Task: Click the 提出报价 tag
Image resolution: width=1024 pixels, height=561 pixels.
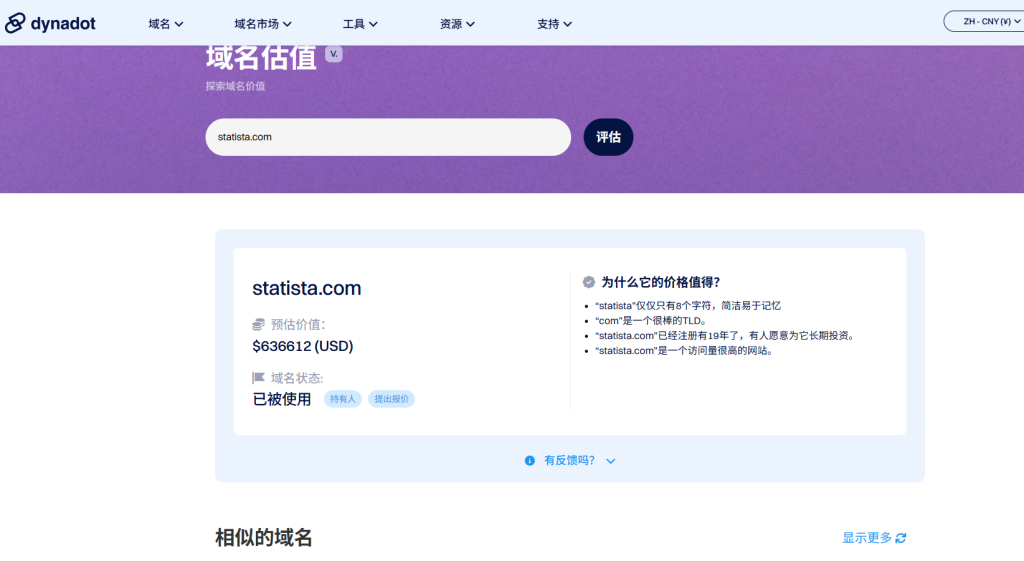Action: [x=391, y=399]
